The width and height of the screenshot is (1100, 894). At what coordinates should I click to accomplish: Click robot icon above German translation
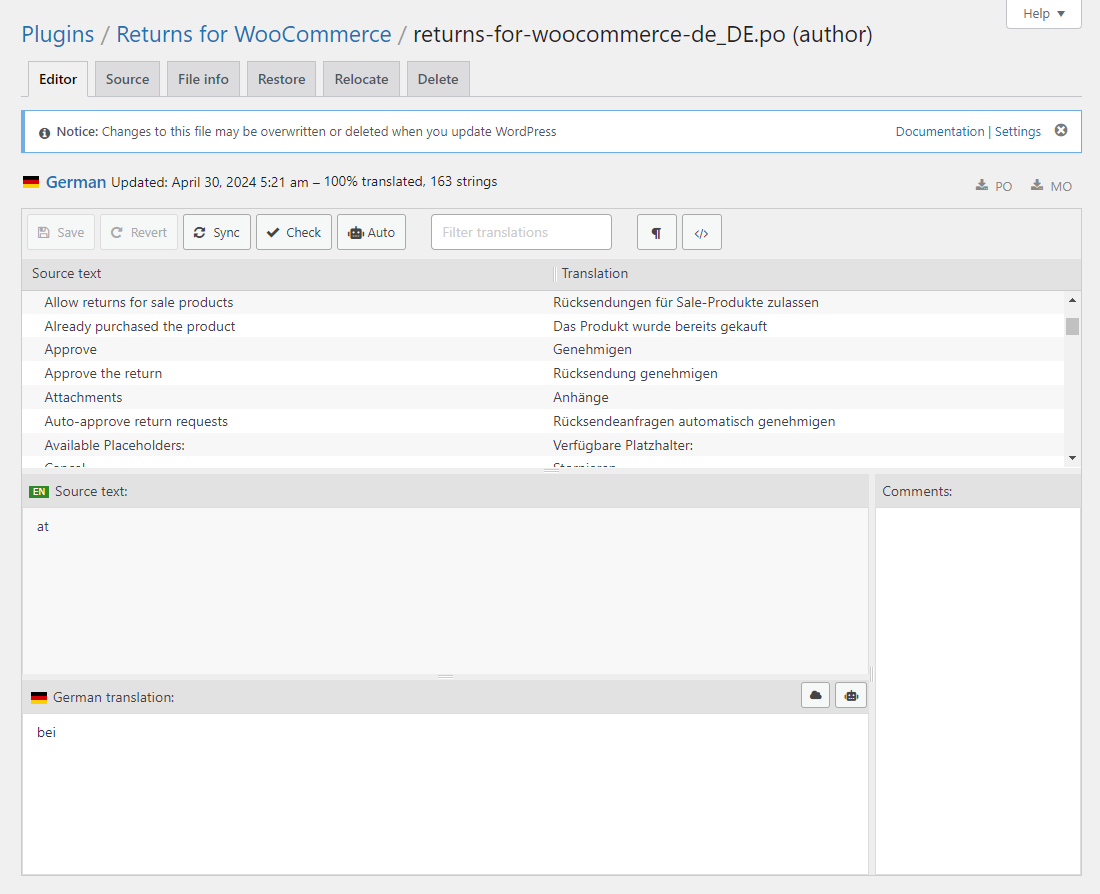tap(851, 695)
